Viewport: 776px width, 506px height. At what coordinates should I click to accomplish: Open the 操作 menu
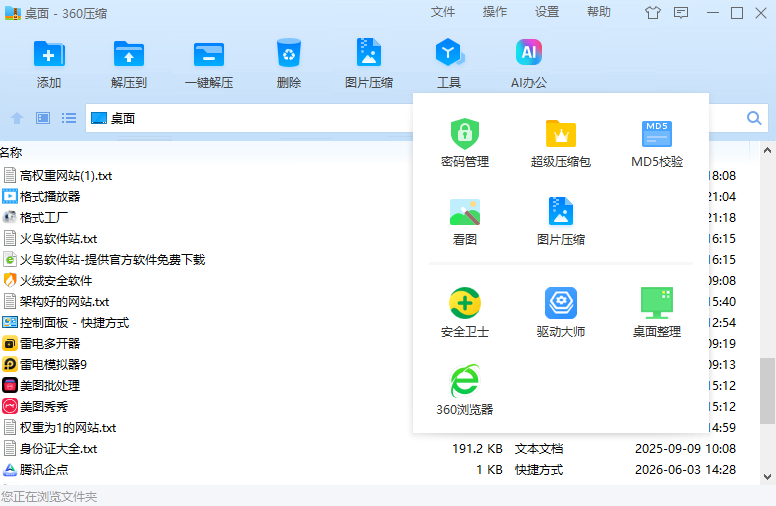coord(494,12)
